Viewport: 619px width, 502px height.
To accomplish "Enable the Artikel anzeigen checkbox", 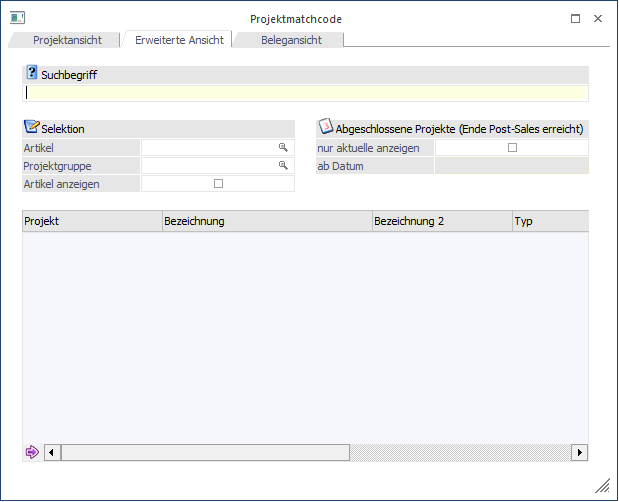I will pos(218,184).
